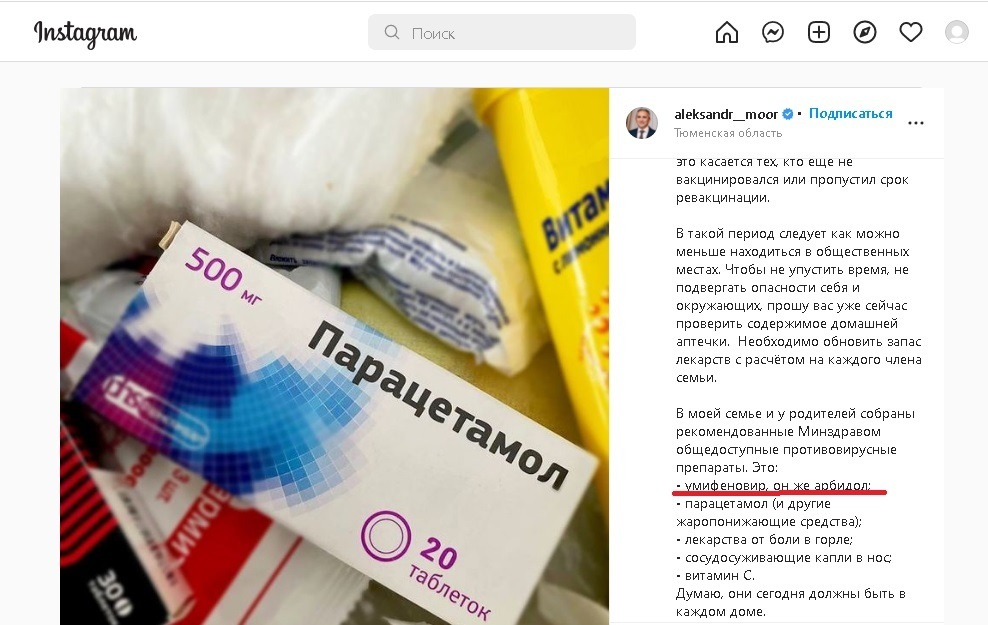Click caption paragraph starting with В такой период
Screen dimensions: 988x625
coord(798,306)
